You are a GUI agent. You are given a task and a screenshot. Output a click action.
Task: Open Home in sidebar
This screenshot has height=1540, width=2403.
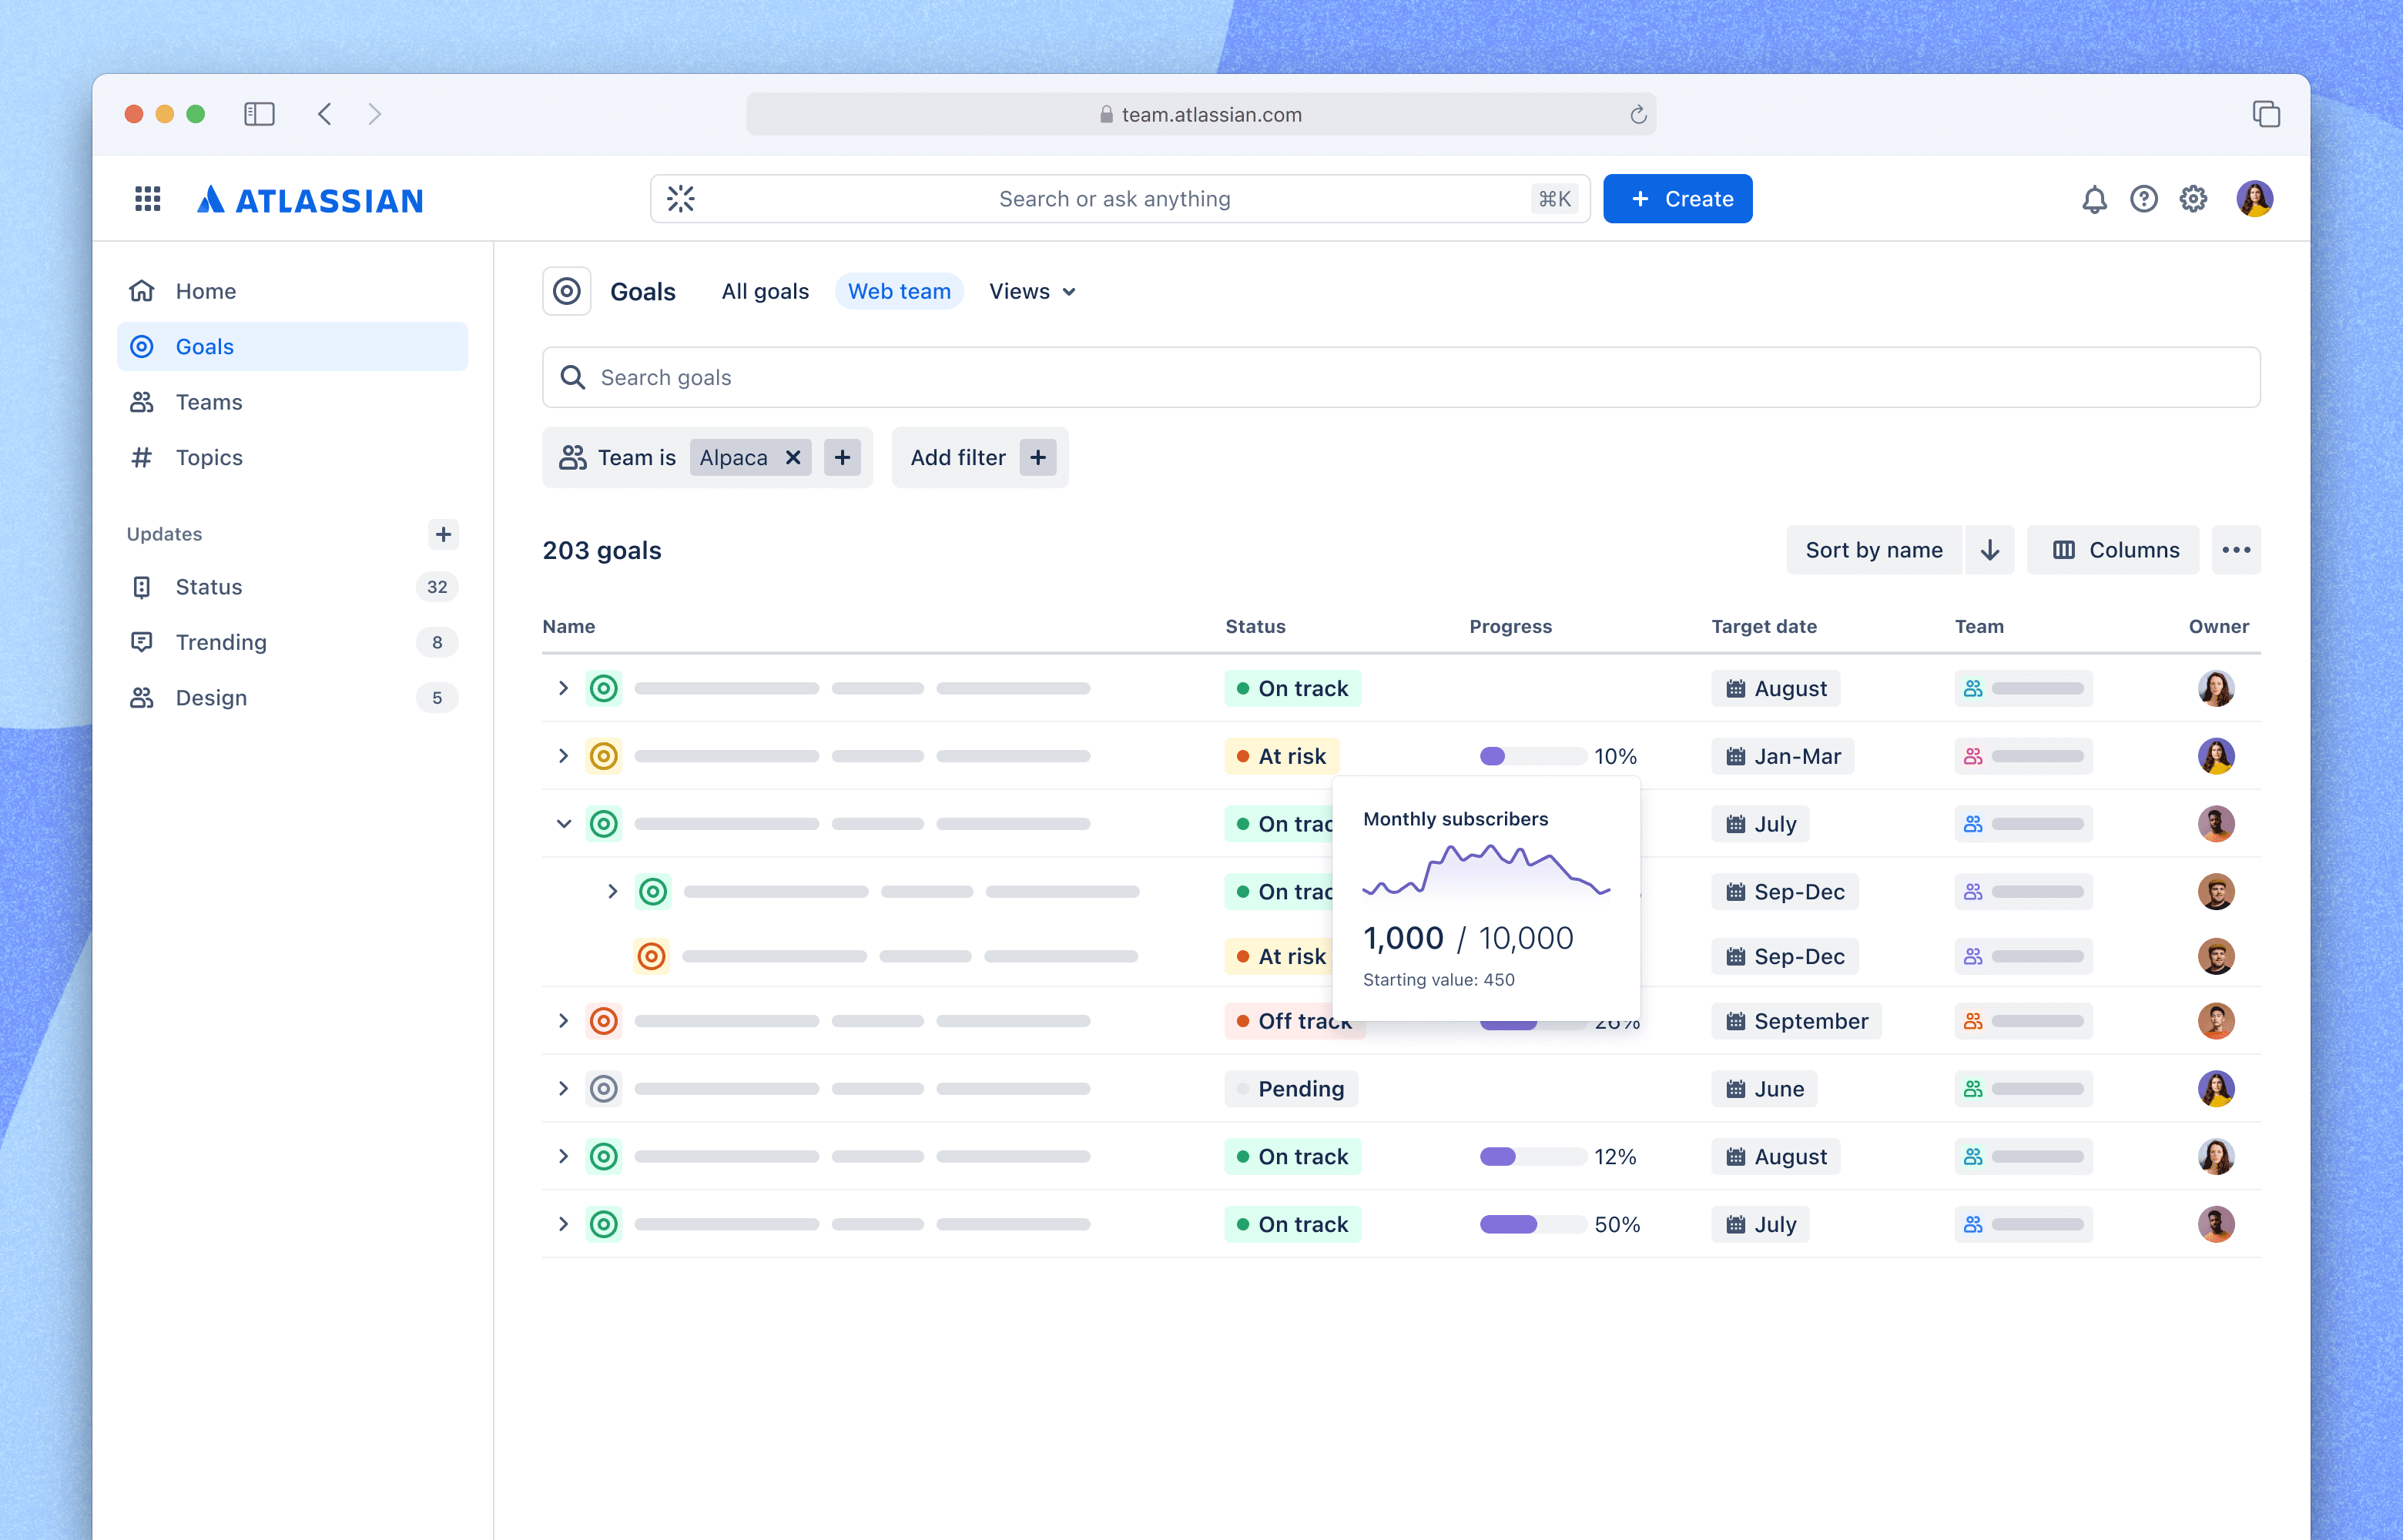(292, 291)
